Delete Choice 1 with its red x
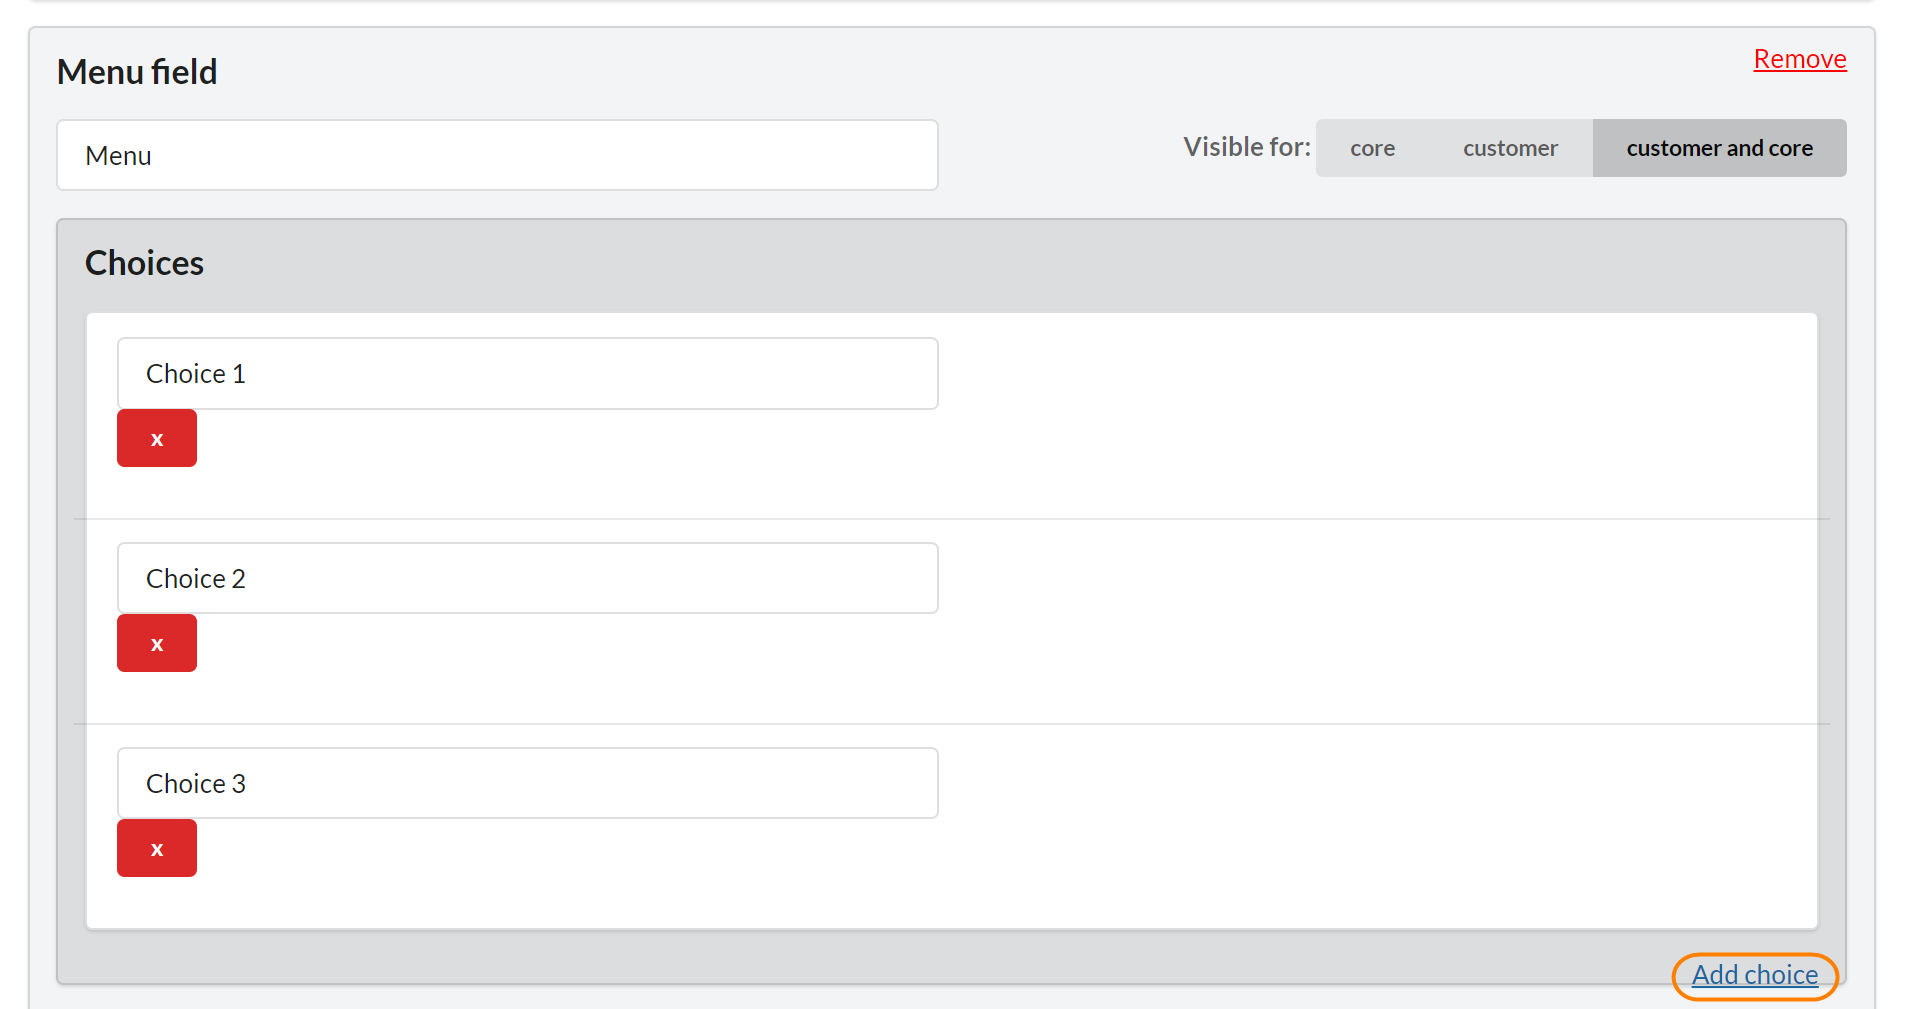1907x1009 pixels. click(x=157, y=438)
